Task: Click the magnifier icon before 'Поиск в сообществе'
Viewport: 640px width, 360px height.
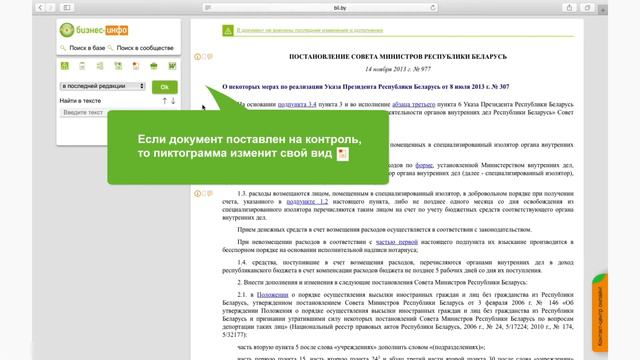Action: (x=110, y=48)
